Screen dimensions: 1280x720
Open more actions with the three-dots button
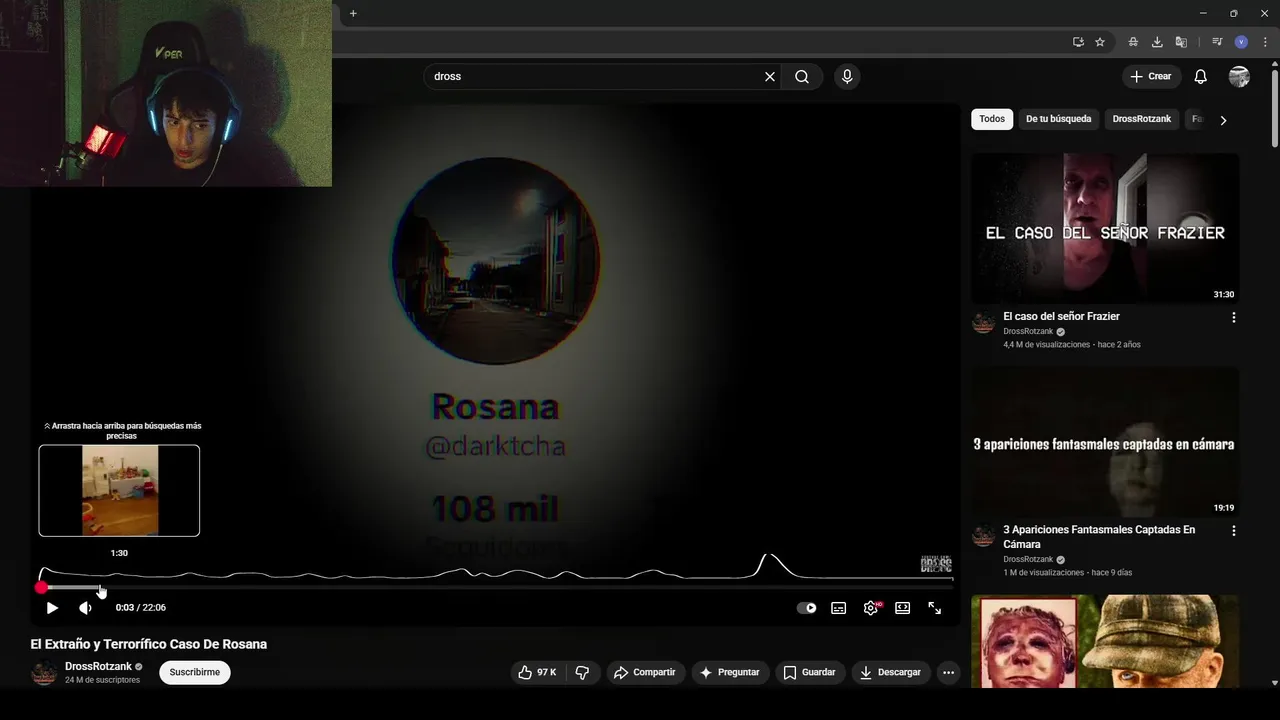[949, 673]
